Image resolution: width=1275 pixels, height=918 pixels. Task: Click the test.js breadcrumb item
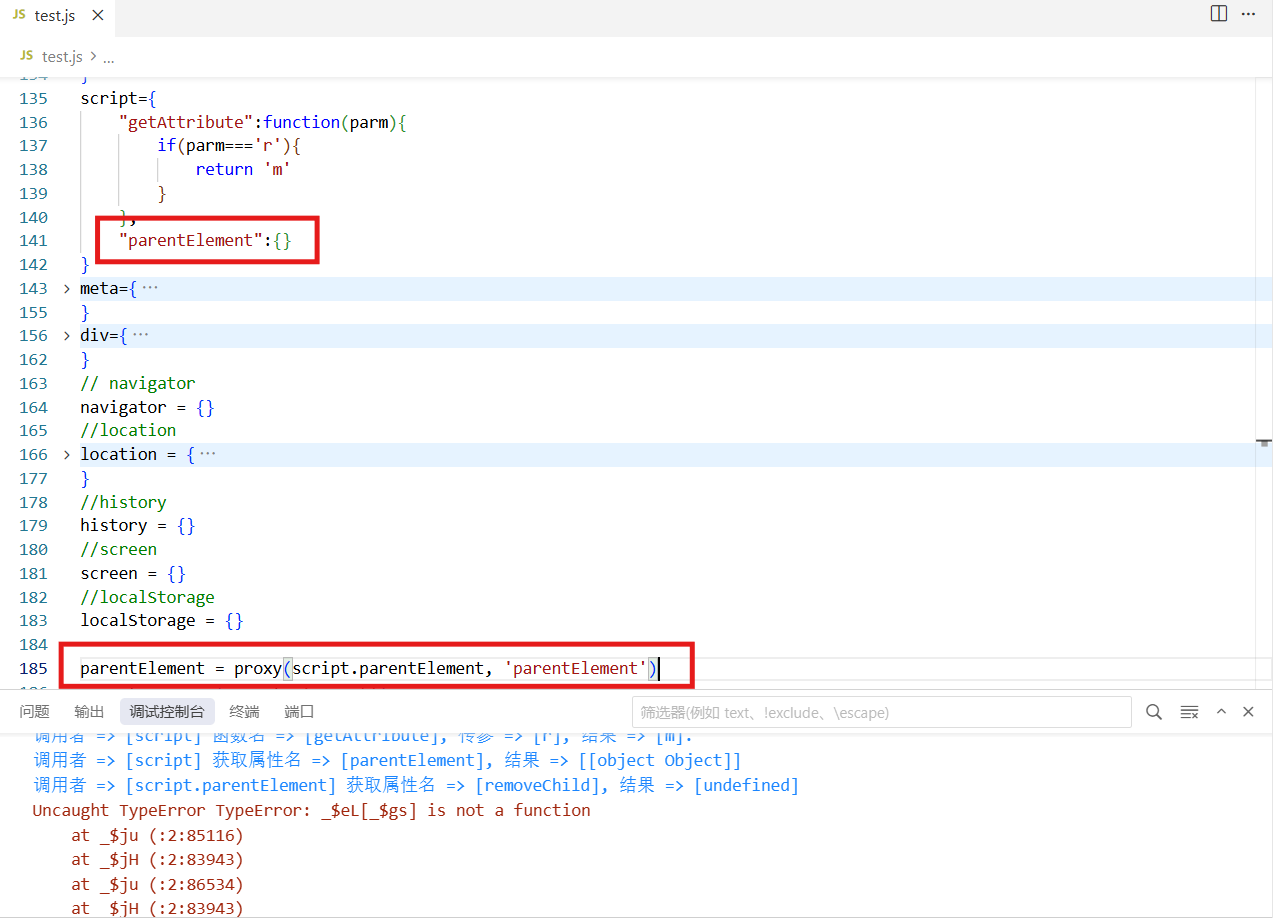(61, 57)
